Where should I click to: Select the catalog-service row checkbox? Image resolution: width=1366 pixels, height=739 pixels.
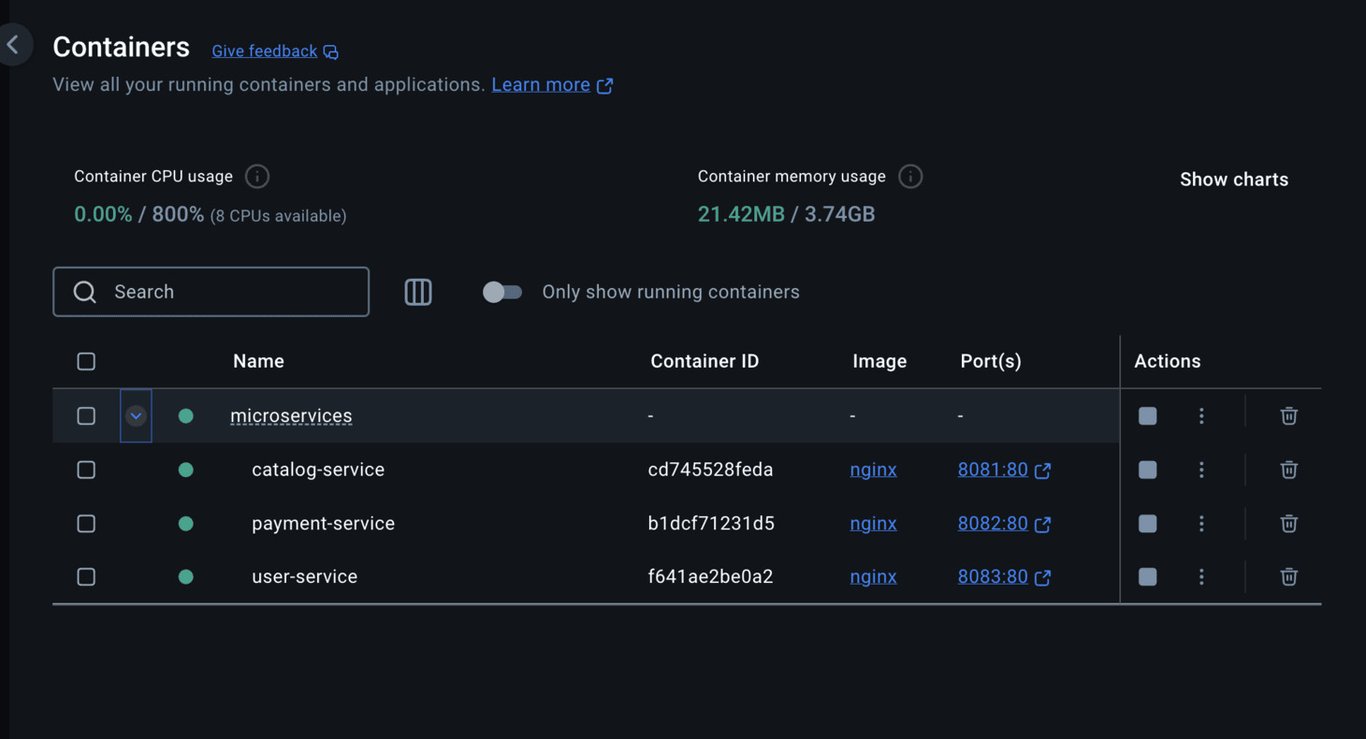85,468
